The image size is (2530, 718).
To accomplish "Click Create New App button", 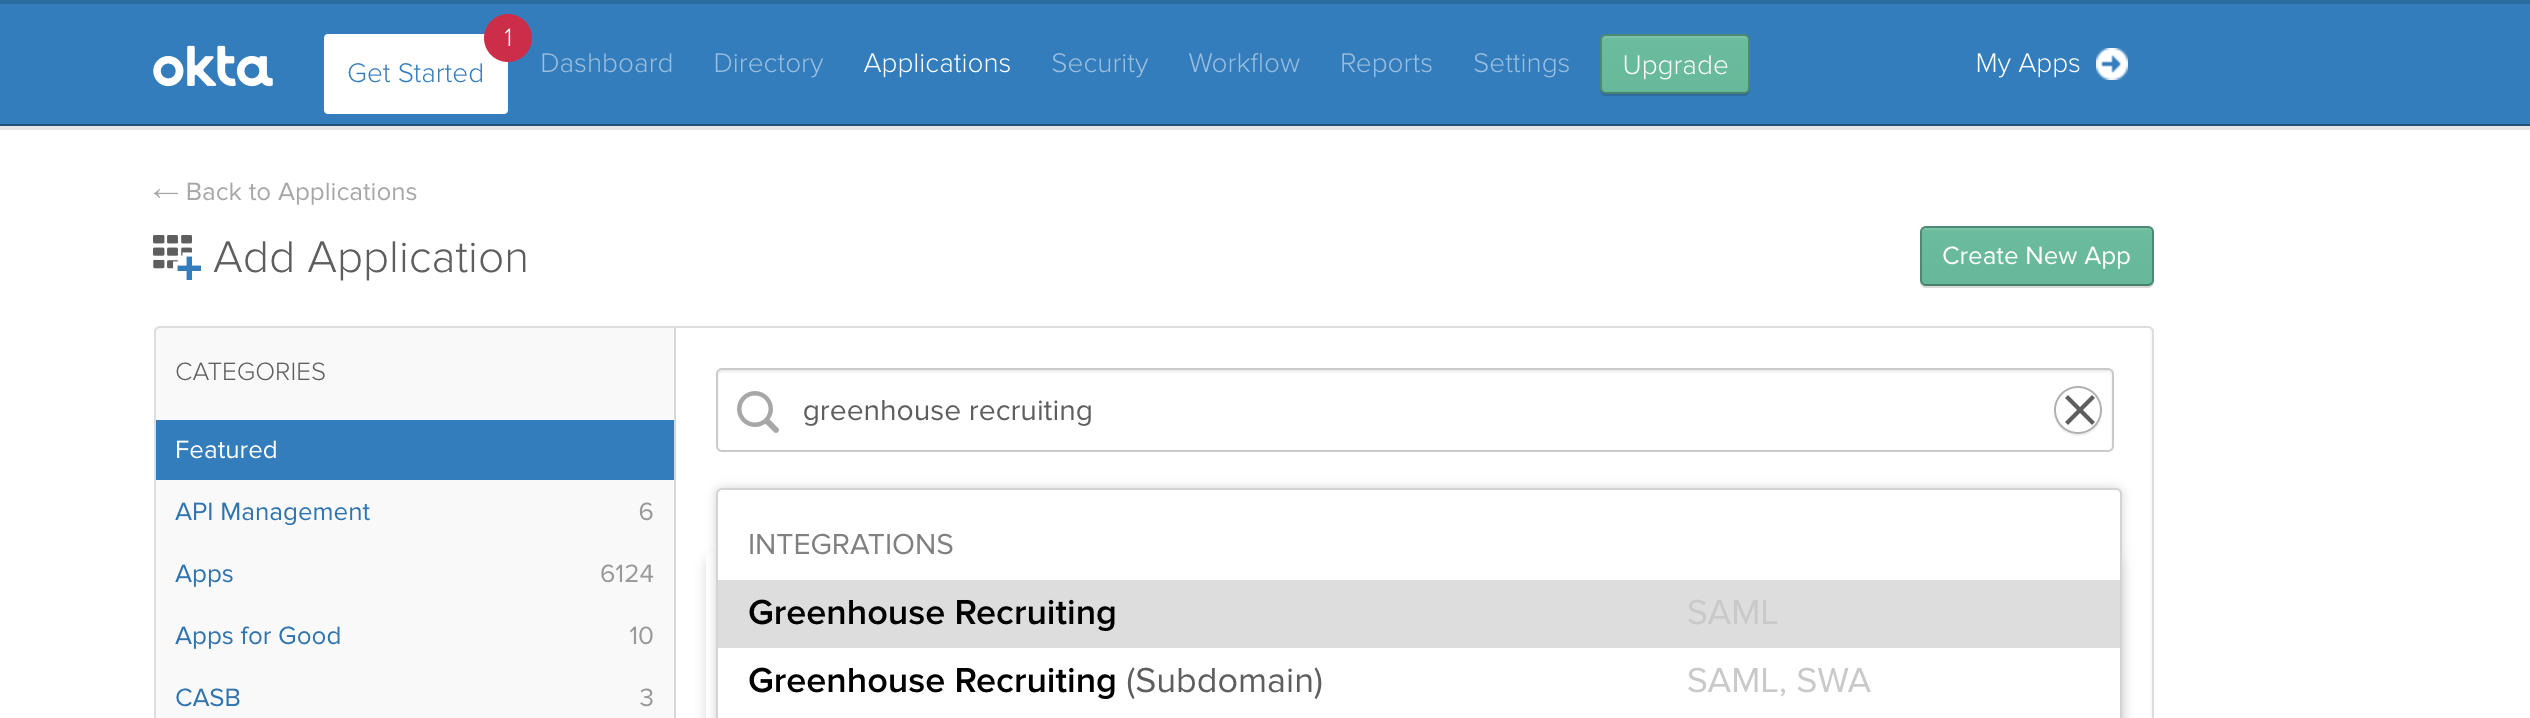I will pyautogui.click(x=2036, y=256).
